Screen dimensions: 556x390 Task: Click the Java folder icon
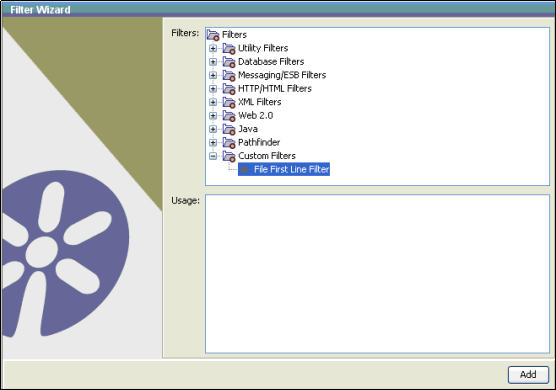[229, 129]
